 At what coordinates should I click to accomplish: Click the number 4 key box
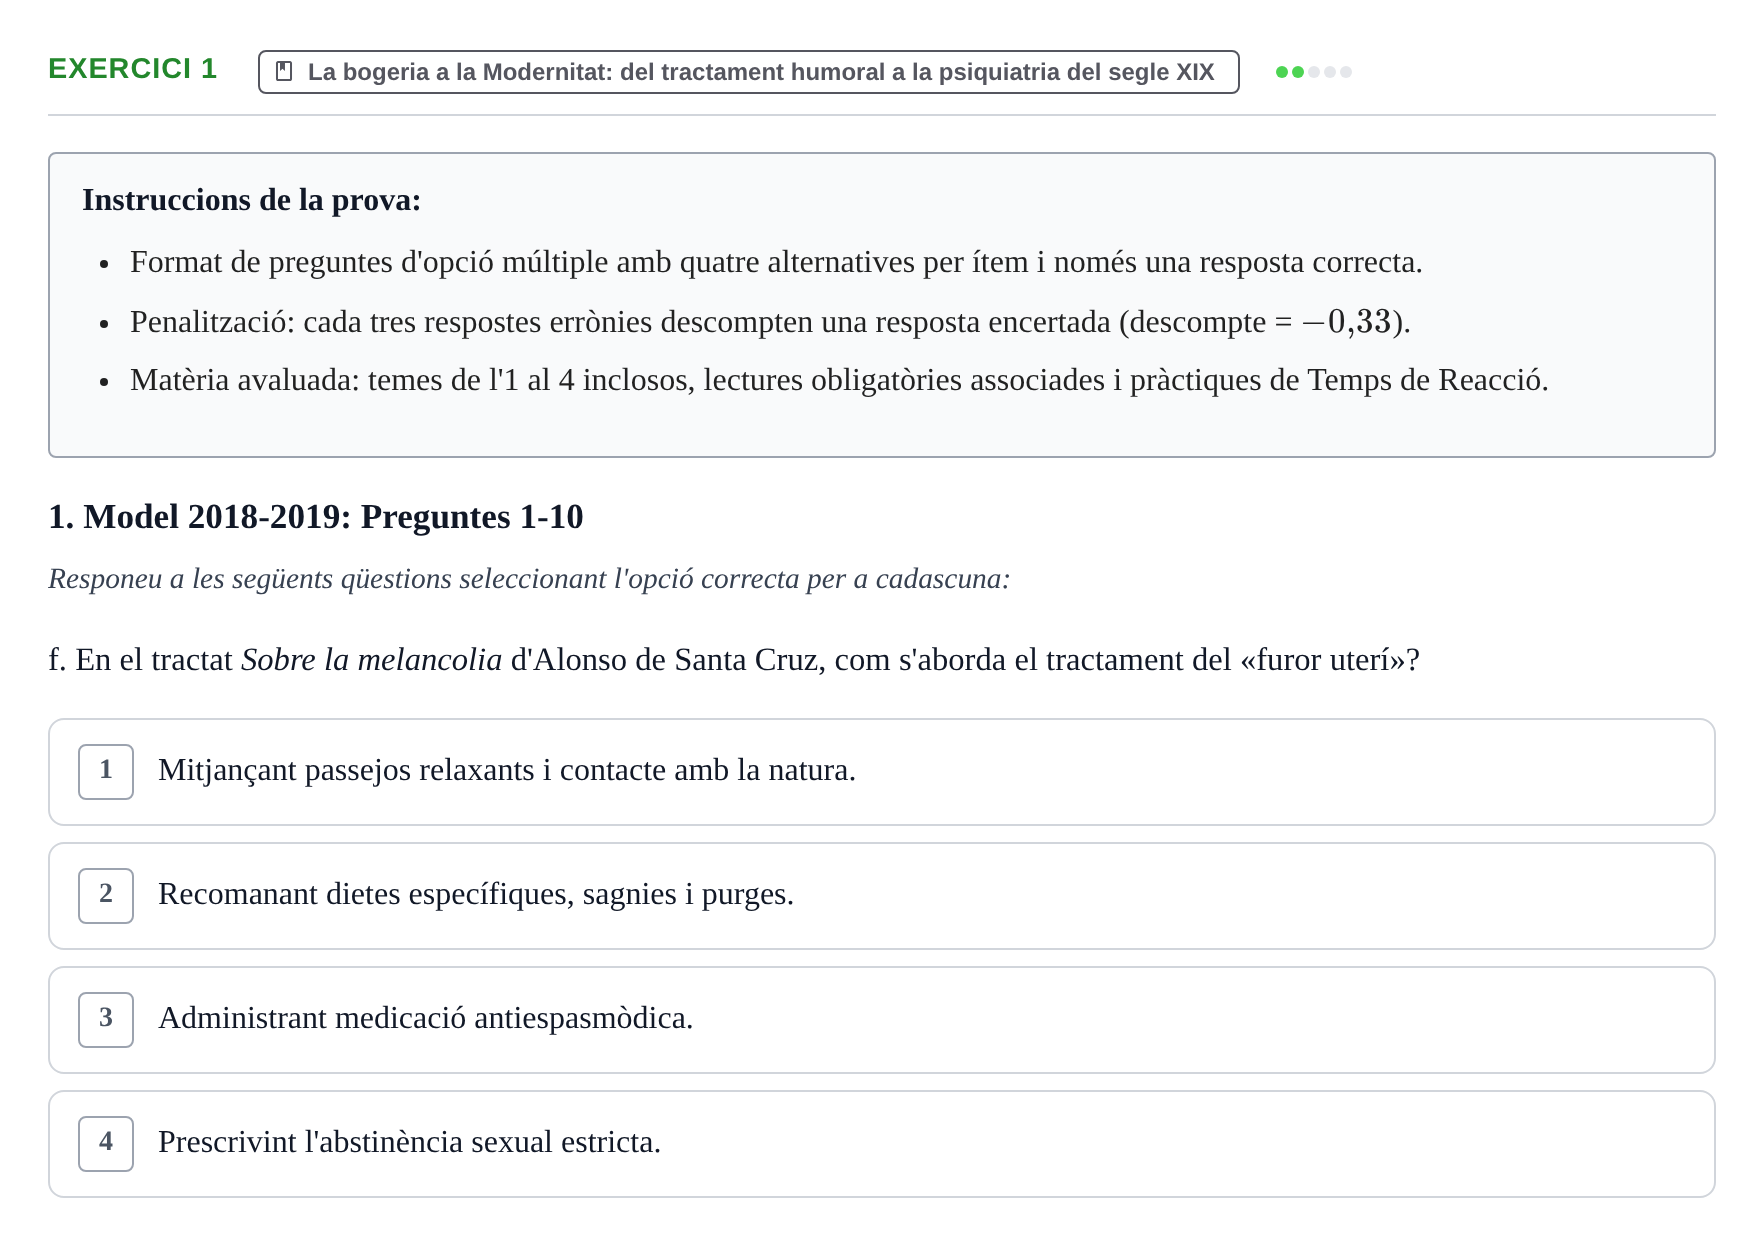(106, 1144)
